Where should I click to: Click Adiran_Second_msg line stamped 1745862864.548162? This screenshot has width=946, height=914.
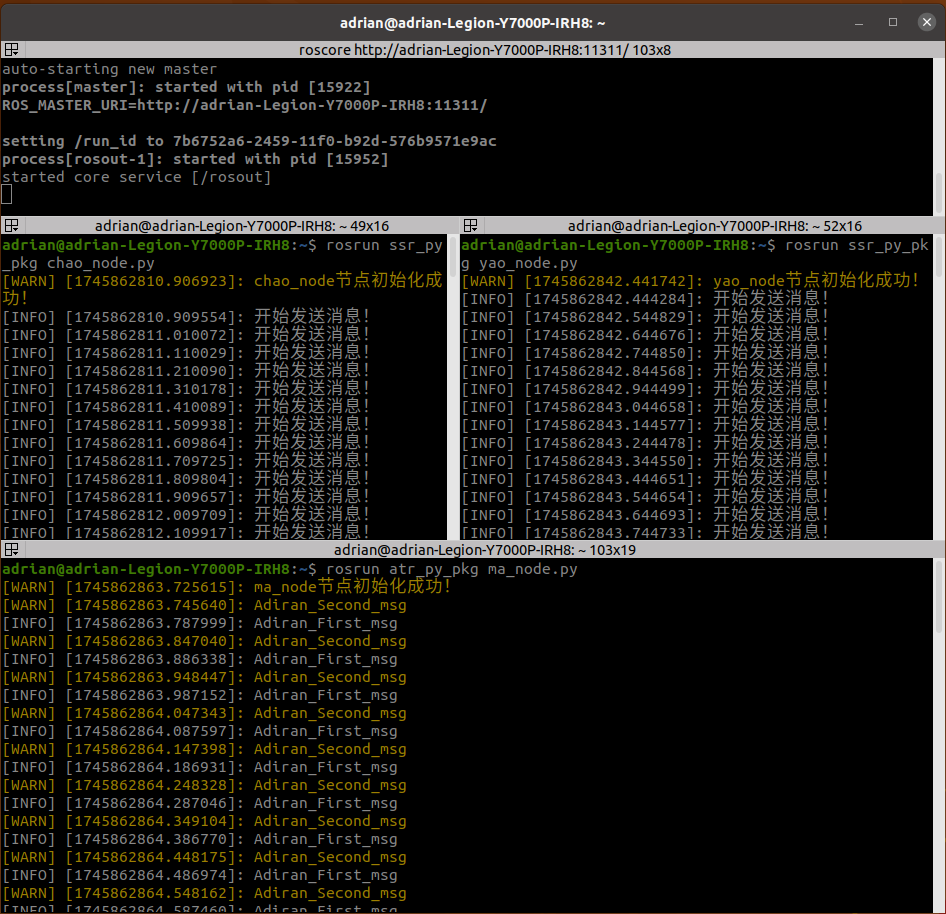point(205,893)
